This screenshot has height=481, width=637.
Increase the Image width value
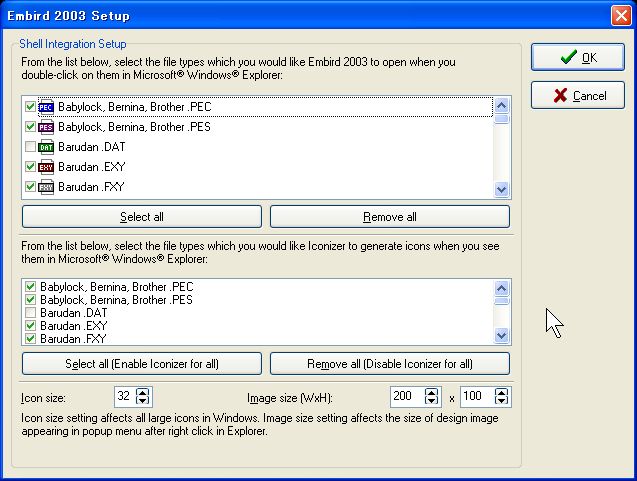coord(431,392)
